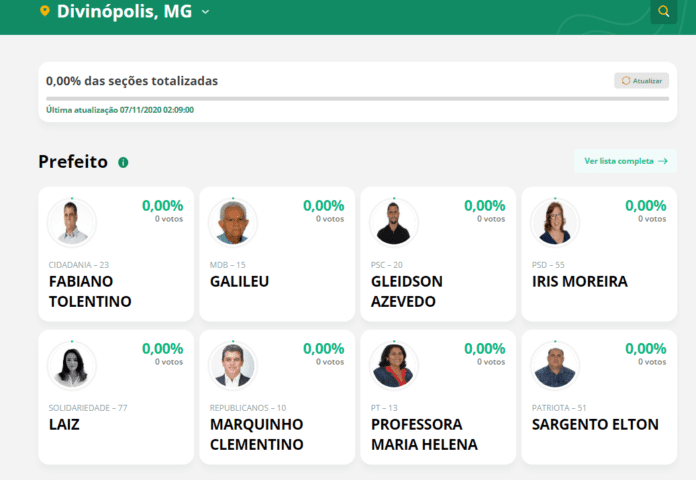Click the search magnifier icon
Screen dimensions: 696x480
663,11
